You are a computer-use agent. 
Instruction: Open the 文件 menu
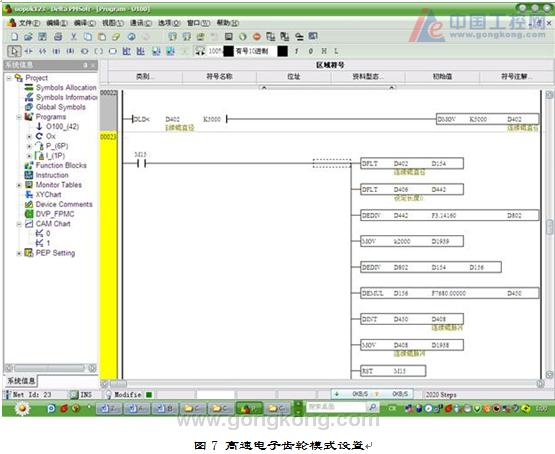(x=29, y=23)
